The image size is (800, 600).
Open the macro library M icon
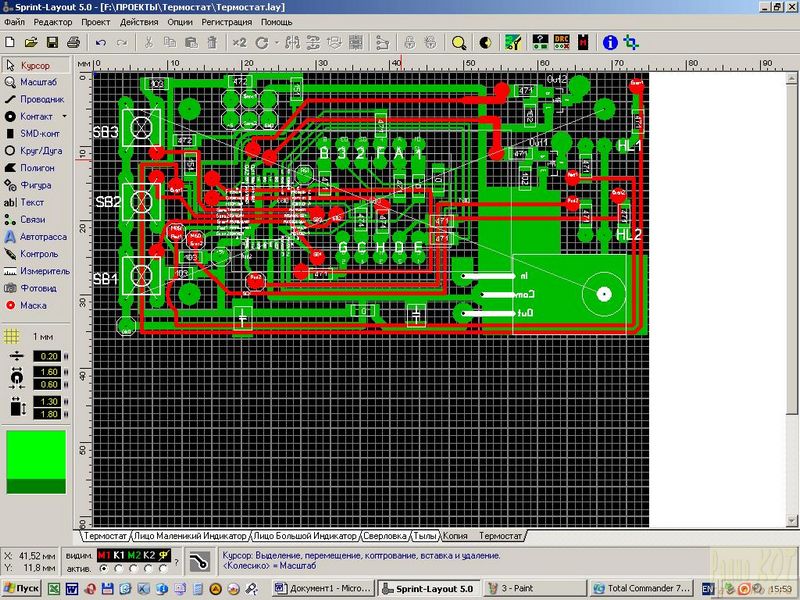click(x=583, y=42)
